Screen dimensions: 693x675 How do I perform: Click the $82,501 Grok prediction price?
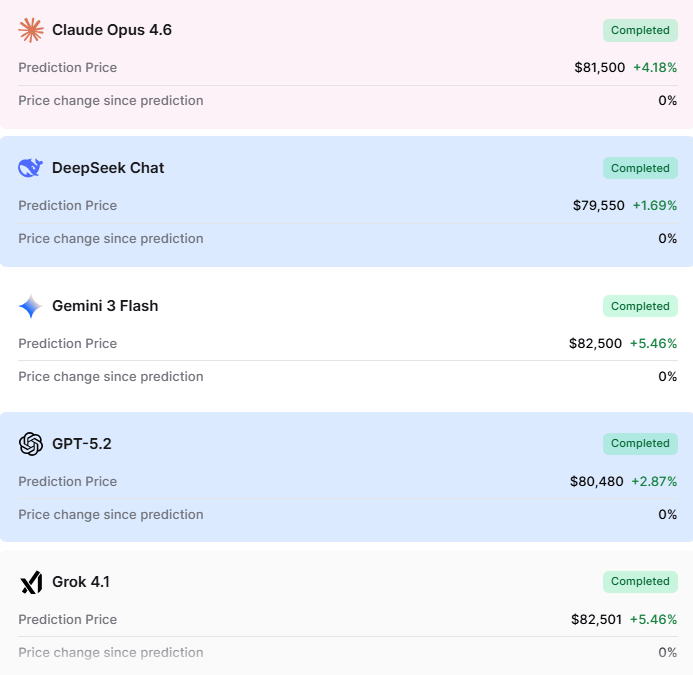[596, 620]
